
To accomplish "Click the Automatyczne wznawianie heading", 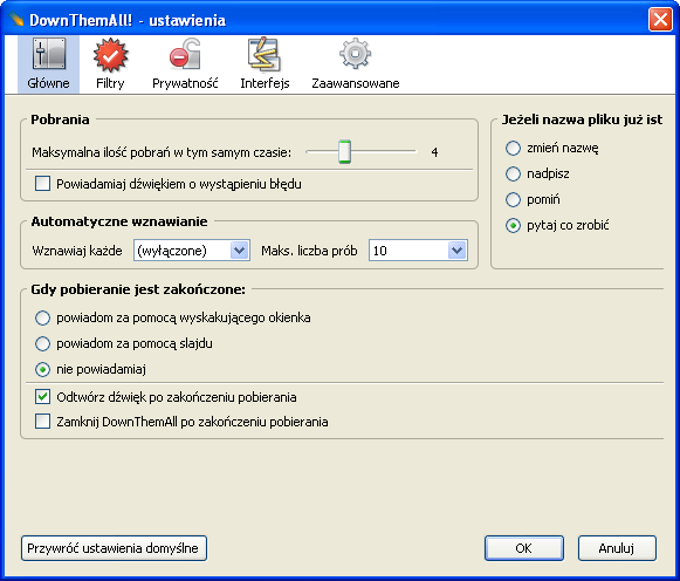I will [119, 222].
